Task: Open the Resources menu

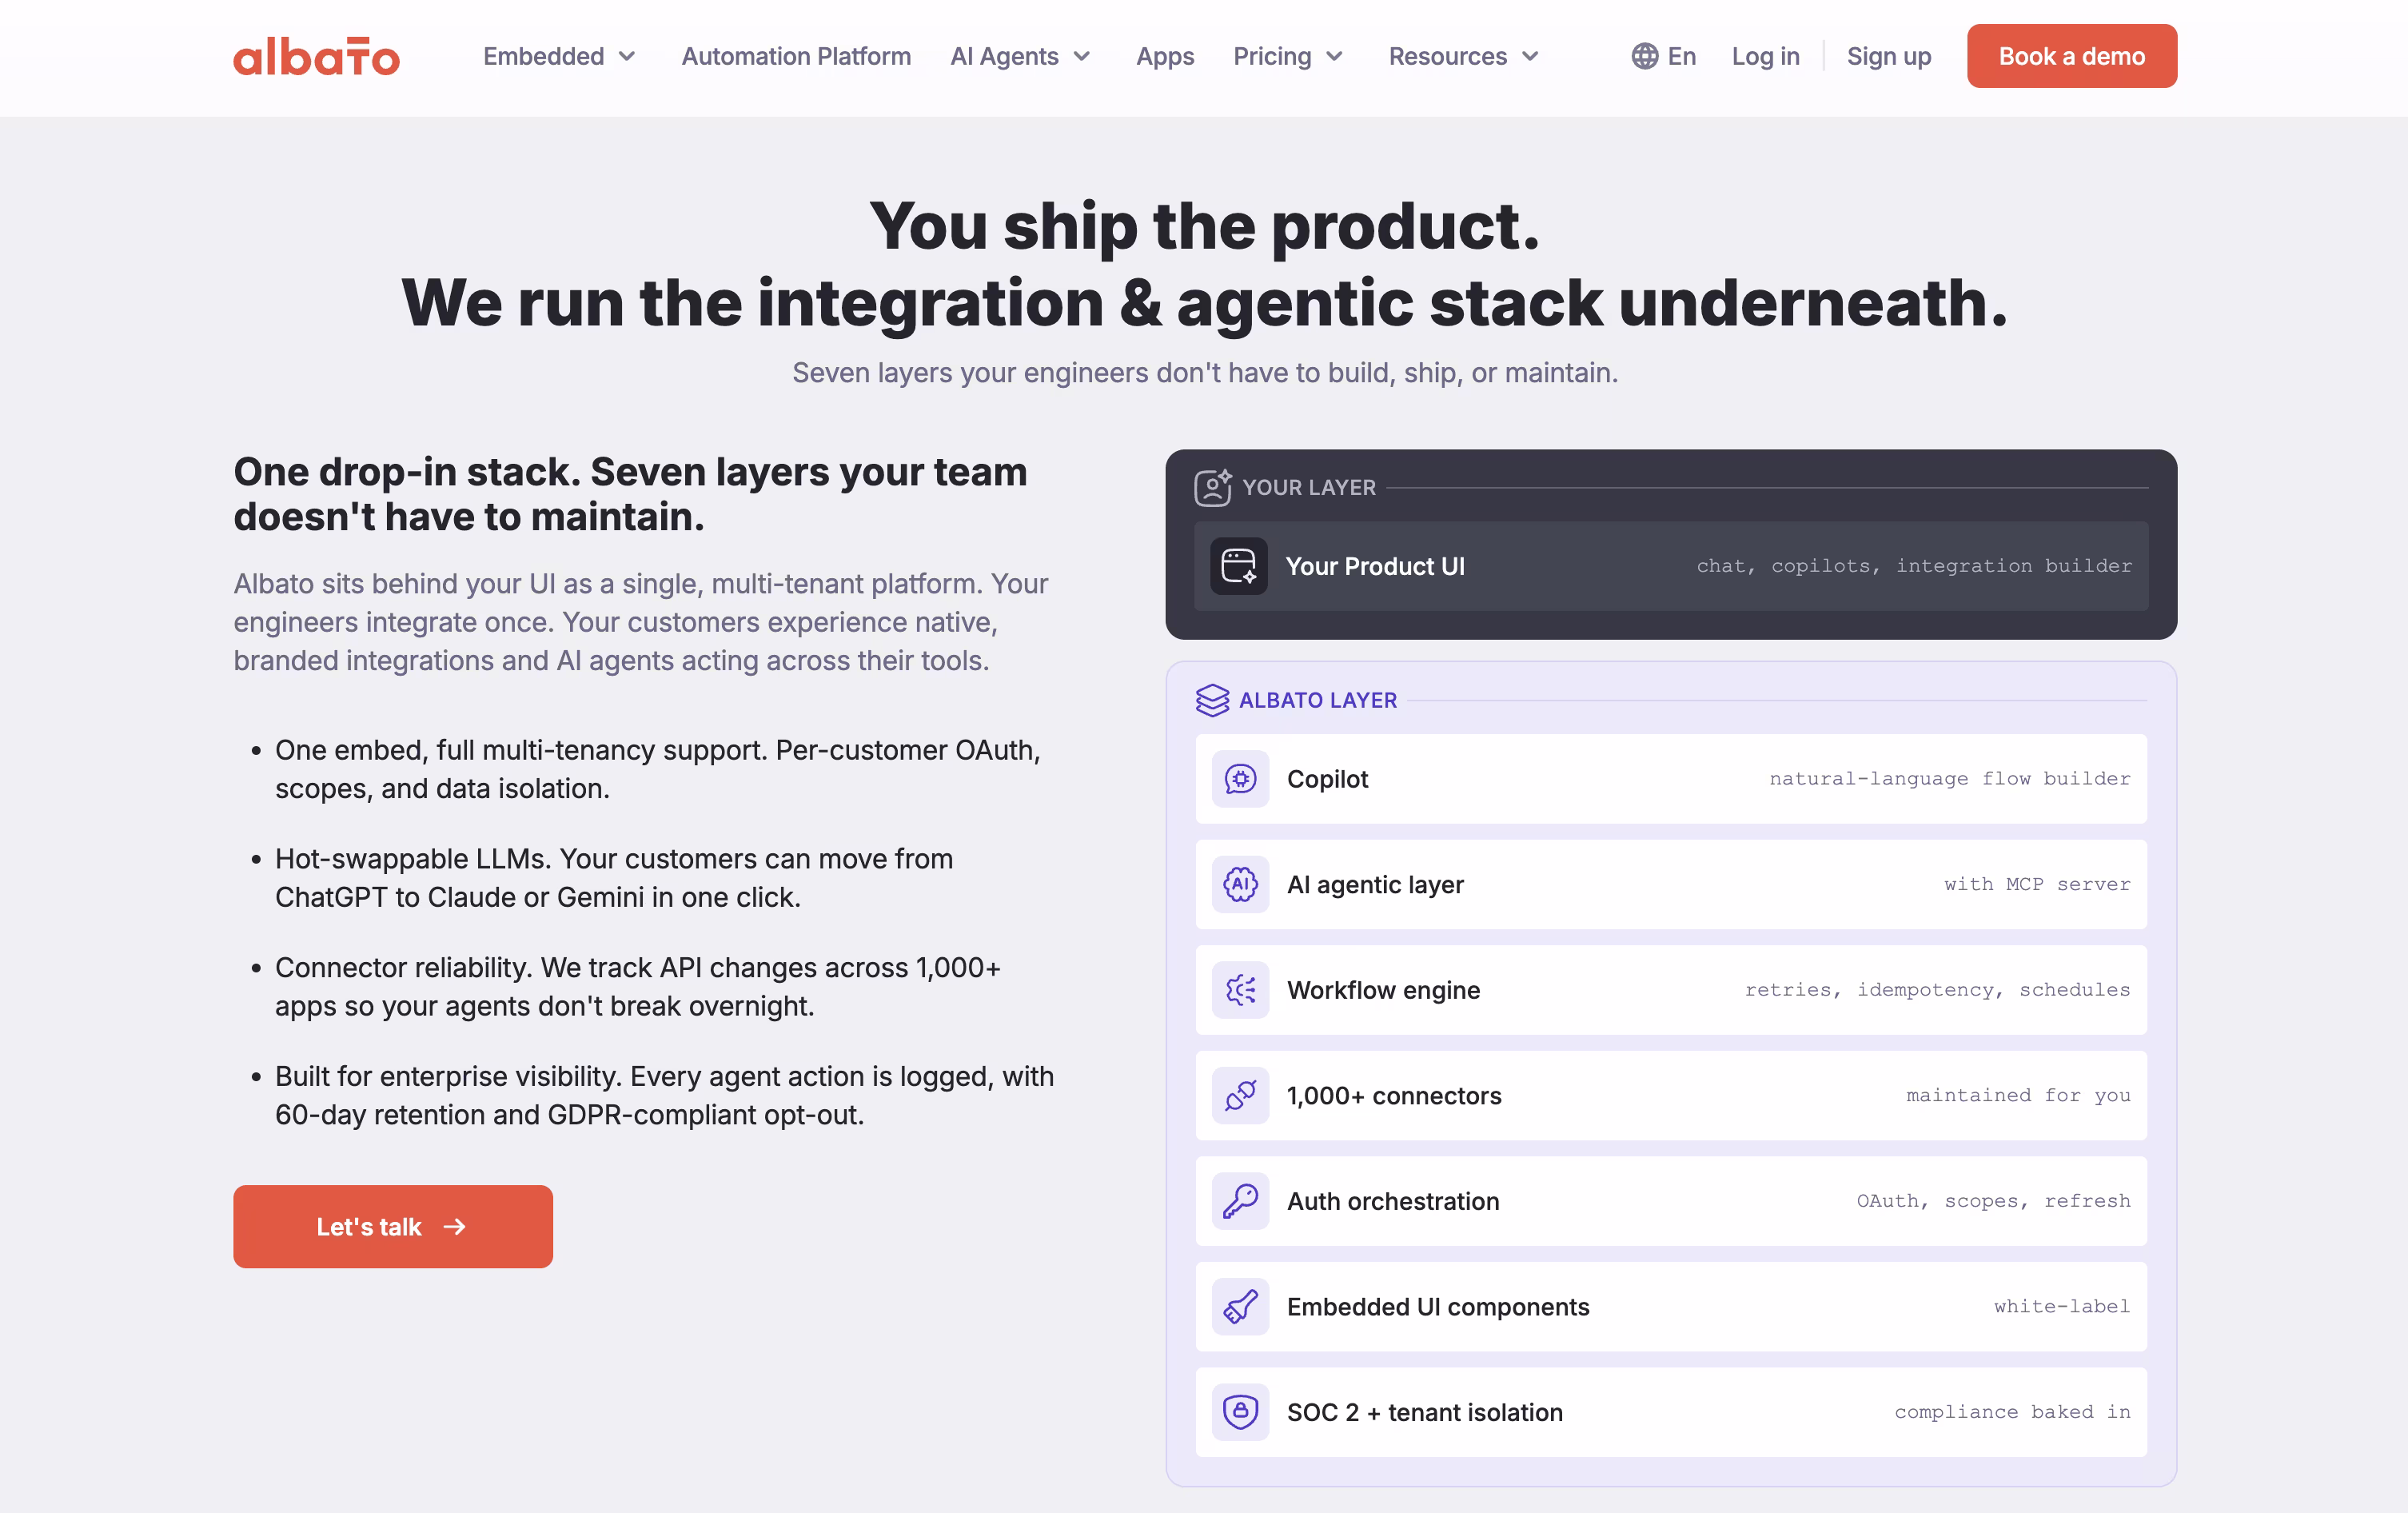Action: coord(1465,56)
